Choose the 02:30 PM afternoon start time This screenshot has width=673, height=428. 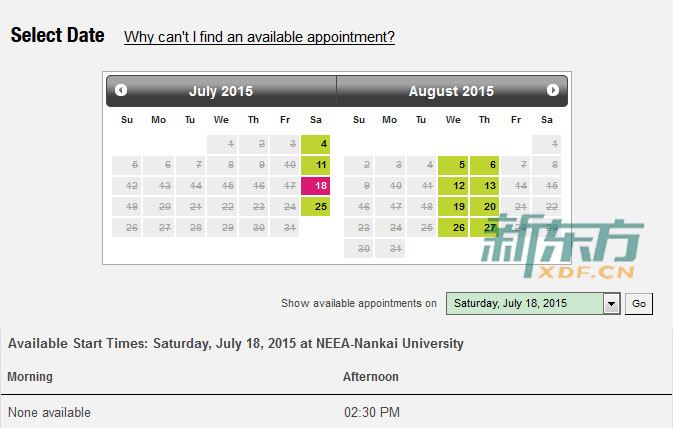(x=372, y=413)
